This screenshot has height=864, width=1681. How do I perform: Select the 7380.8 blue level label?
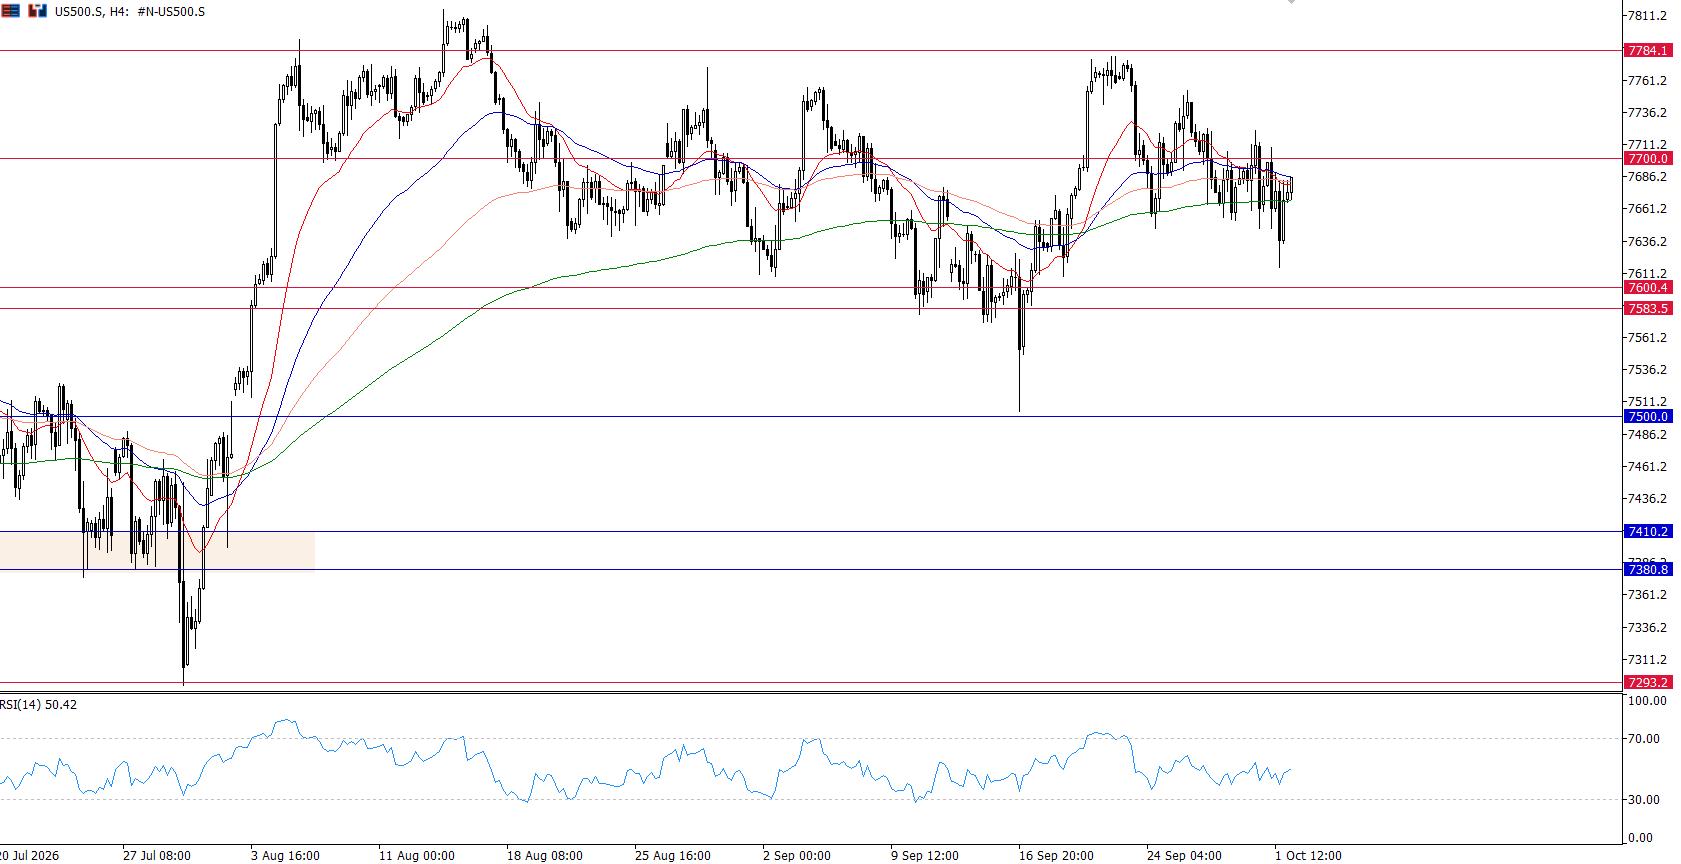pos(1647,569)
